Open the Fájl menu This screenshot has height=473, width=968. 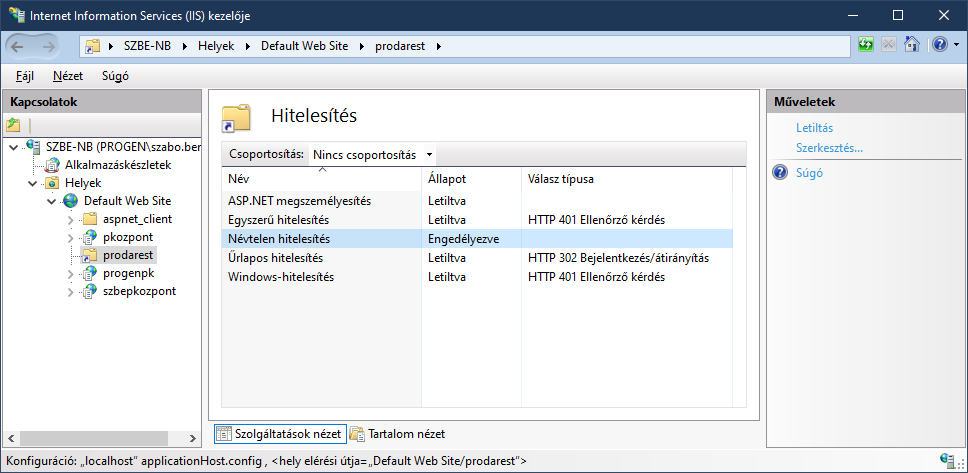(25, 76)
